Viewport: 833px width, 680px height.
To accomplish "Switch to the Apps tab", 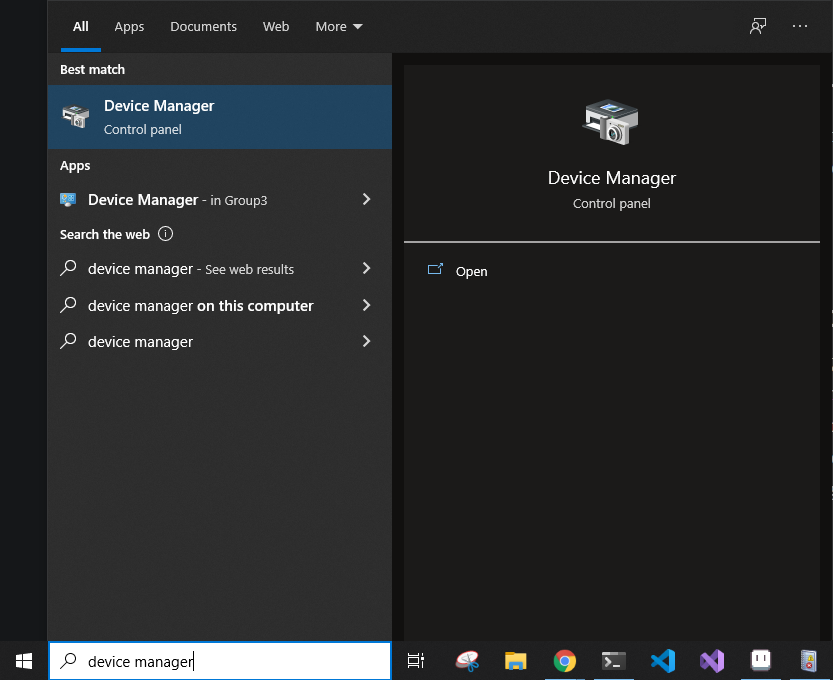I will 129,27.
